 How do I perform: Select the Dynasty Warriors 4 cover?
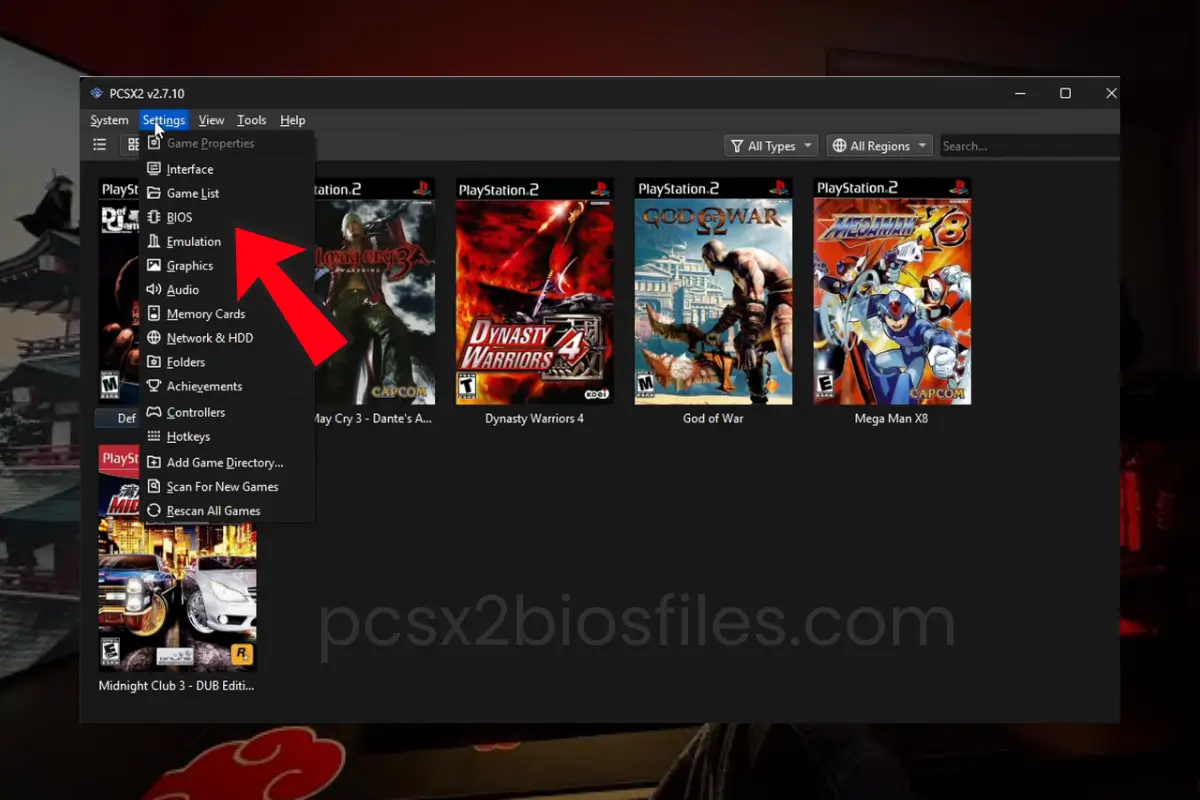tap(535, 291)
